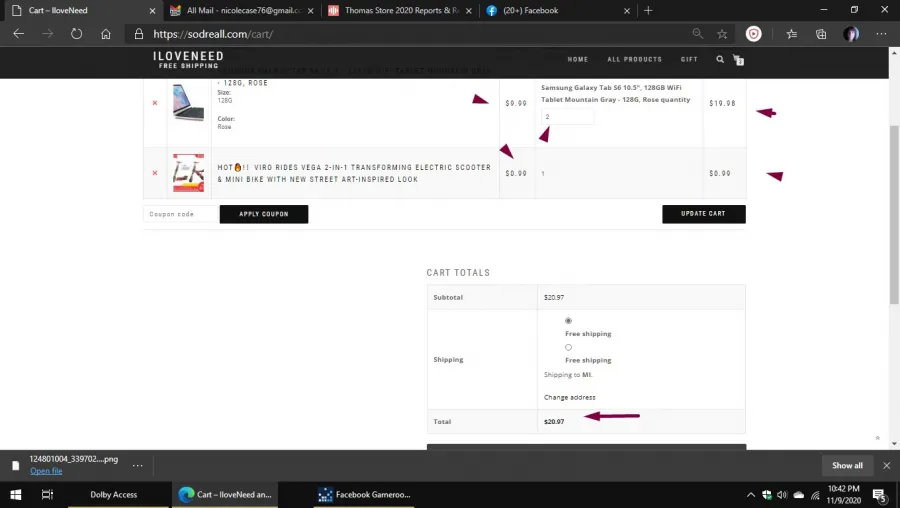This screenshot has width=900, height=508.
Task: Click the Samsung tablet quantity field
Action: pos(567,117)
